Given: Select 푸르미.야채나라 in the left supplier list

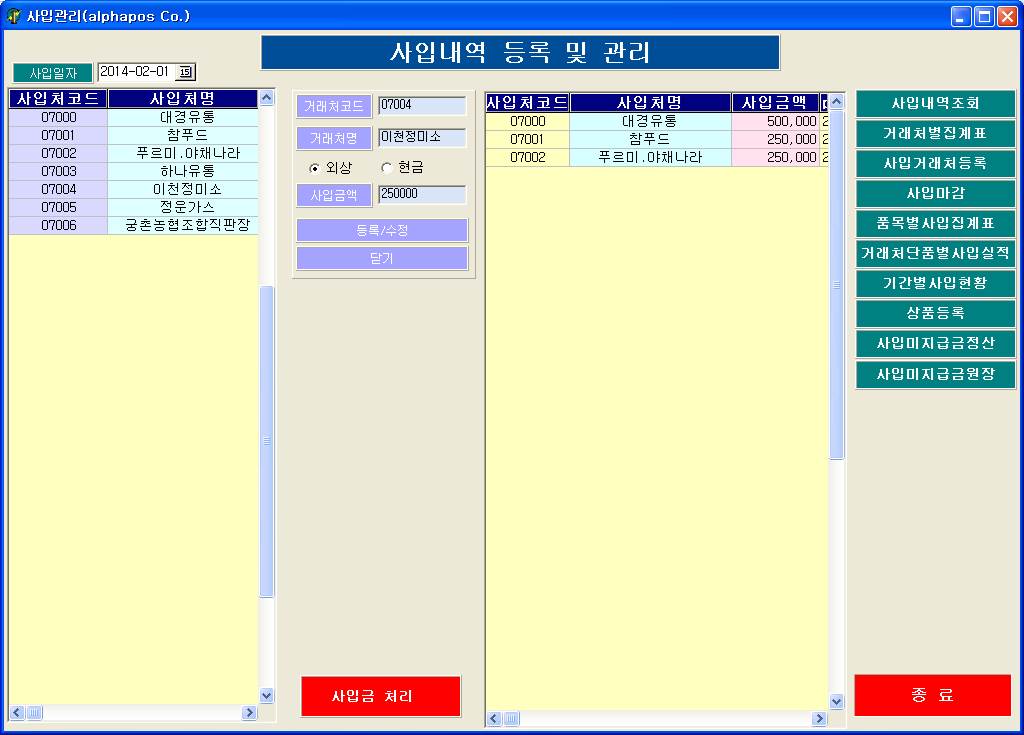Looking at the screenshot, I should (x=184, y=154).
